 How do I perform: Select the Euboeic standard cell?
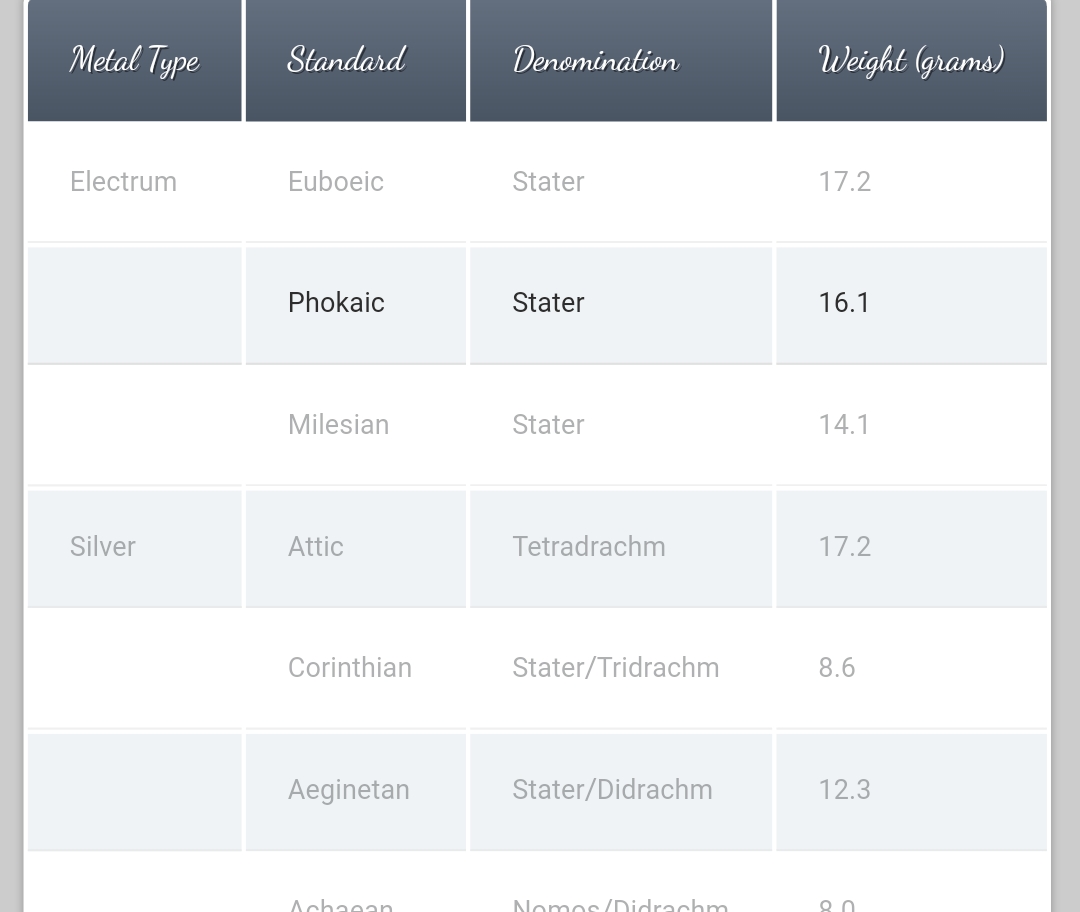point(356,182)
